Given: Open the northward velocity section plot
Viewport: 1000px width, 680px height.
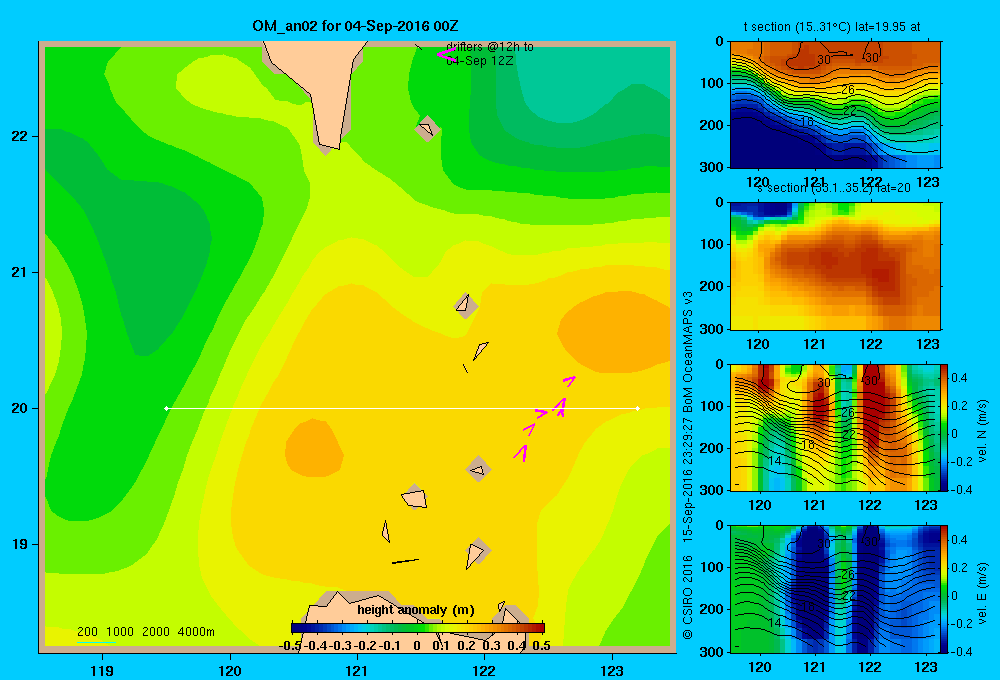Looking at the screenshot, I should tap(835, 427).
